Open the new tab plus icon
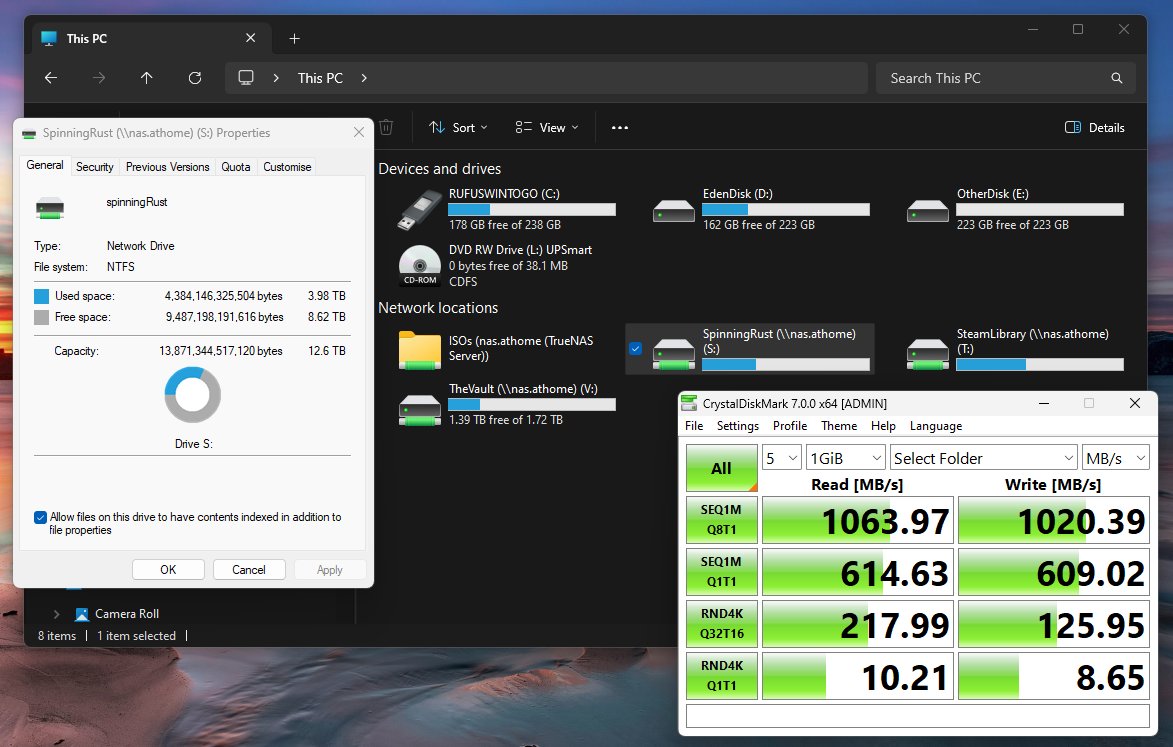Viewport: 1173px width, 747px height. pyautogui.click(x=294, y=39)
